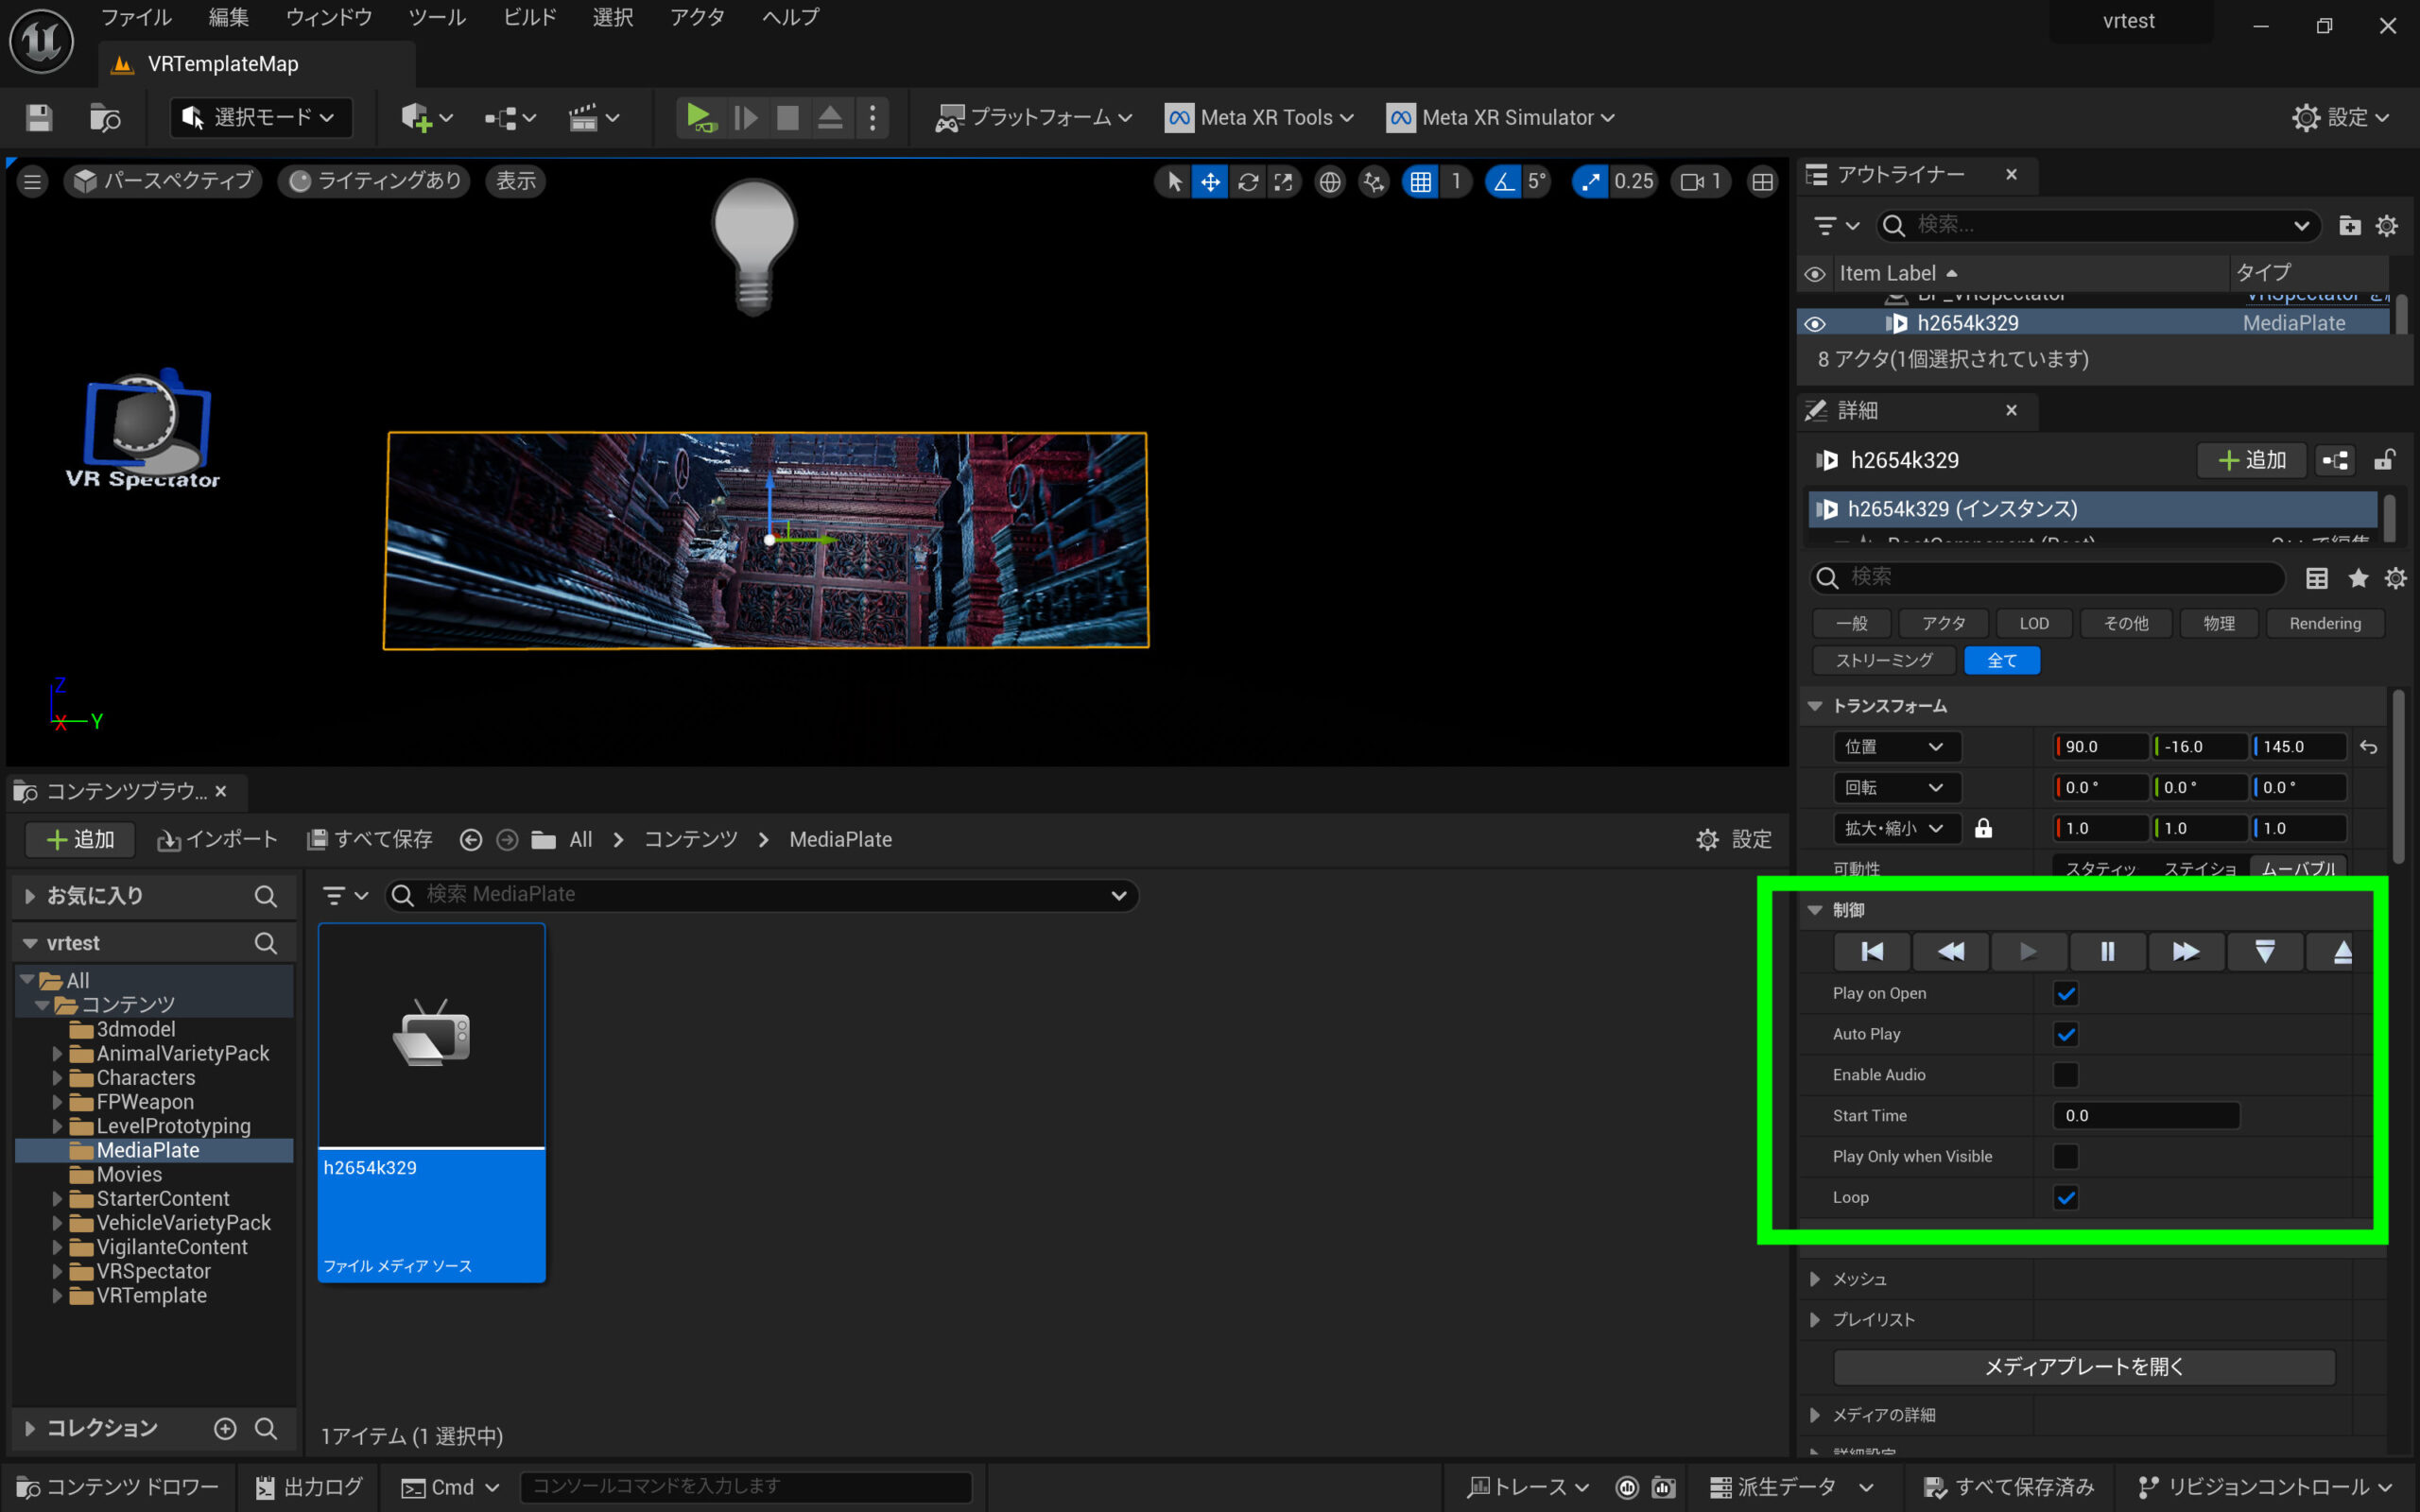Screen dimensions: 2420x1512
Task: Expand the メッシュ section
Action: pos(1814,1279)
